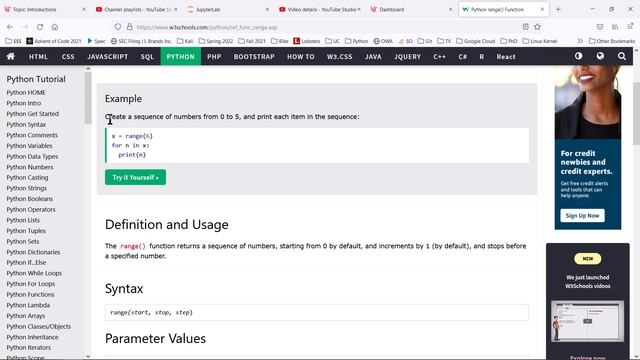
Task: Select SQL in the top navigation
Action: (147, 57)
